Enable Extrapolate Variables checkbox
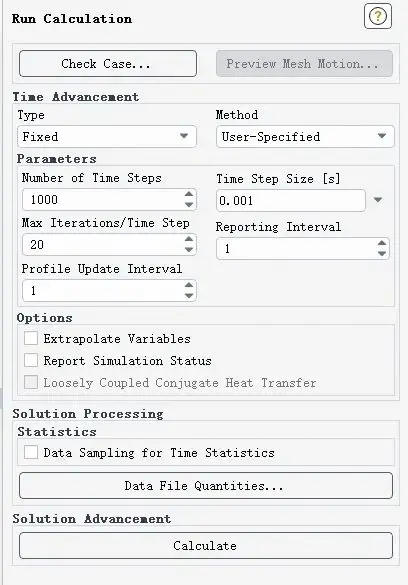408x585 pixels. pyautogui.click(x=31, y=338)
